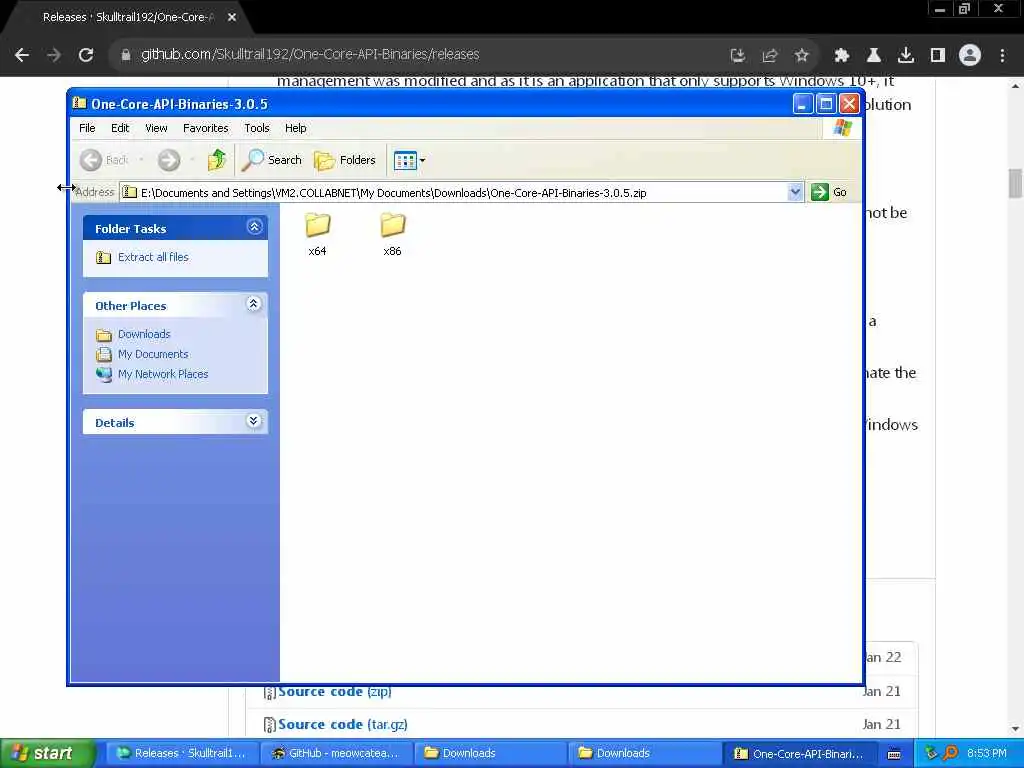The width and height of the screenshot is (1024, 768).
Task: Click the Chrome back arrow
Action: (22, 55)
